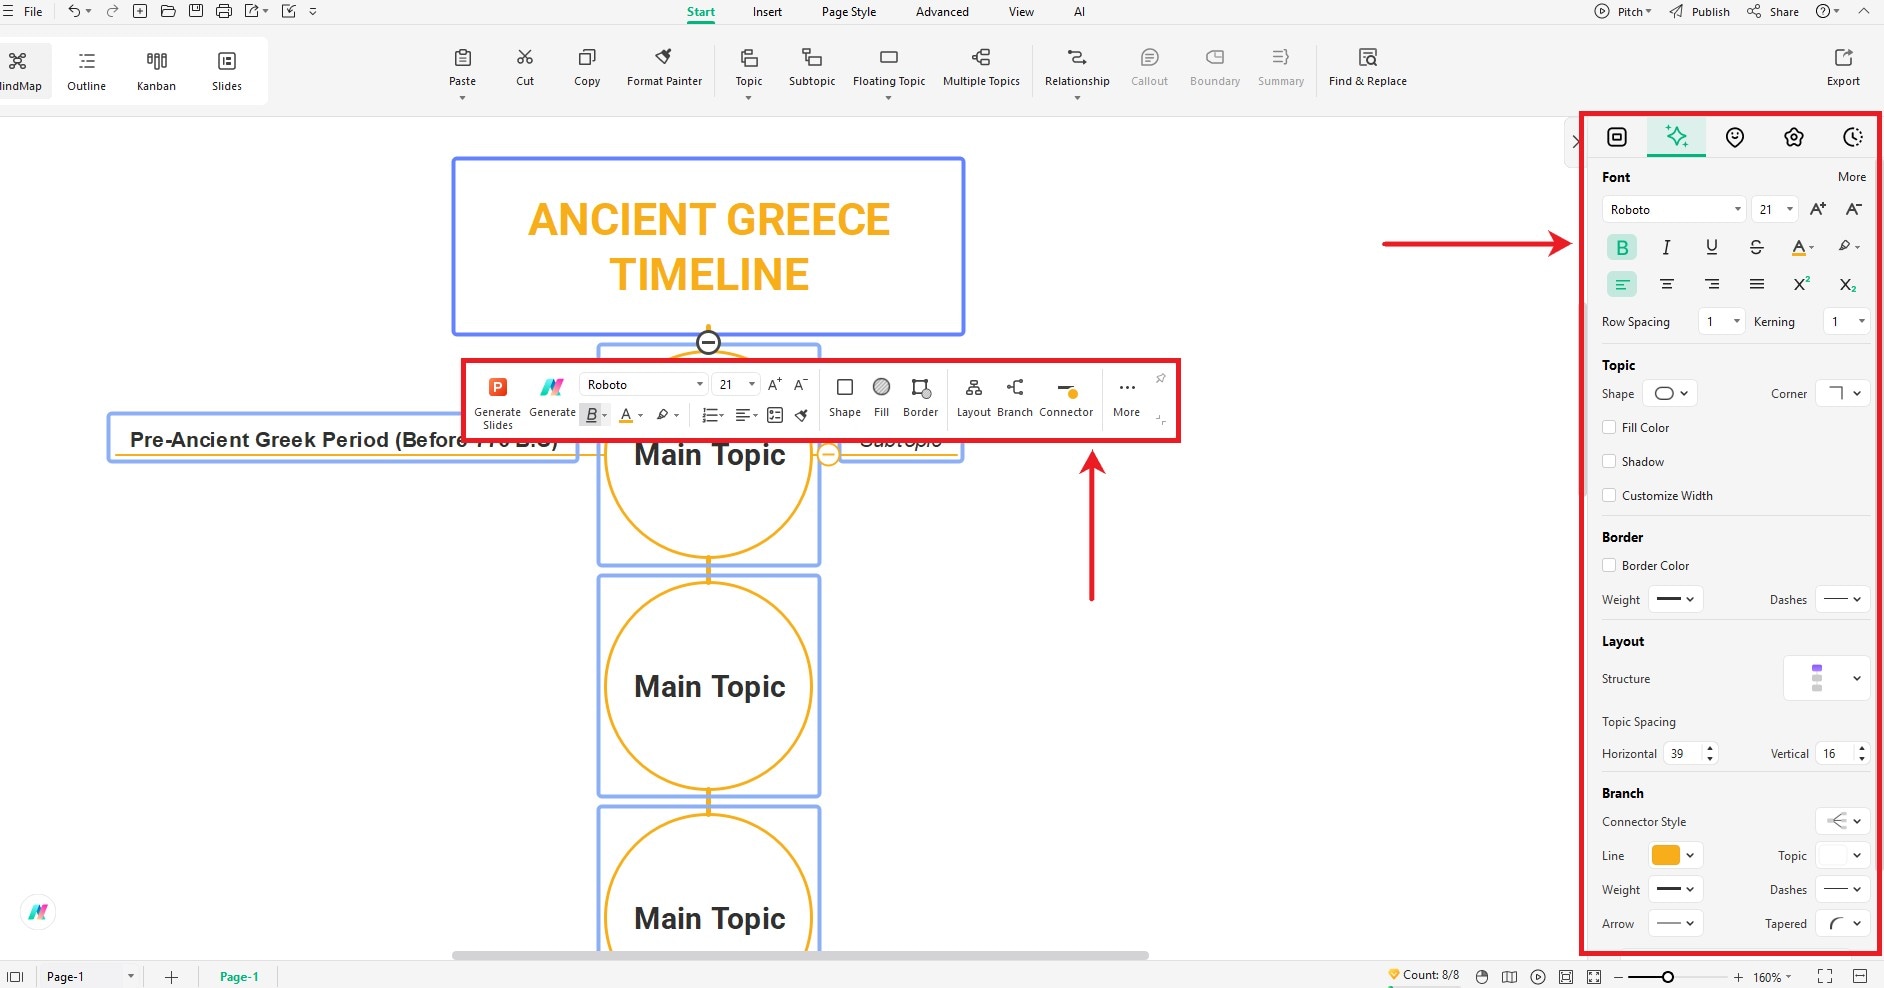Enable the Shadow checkbox
Viewport: 1884px width, 988px height.
[x=1609, y=461]
